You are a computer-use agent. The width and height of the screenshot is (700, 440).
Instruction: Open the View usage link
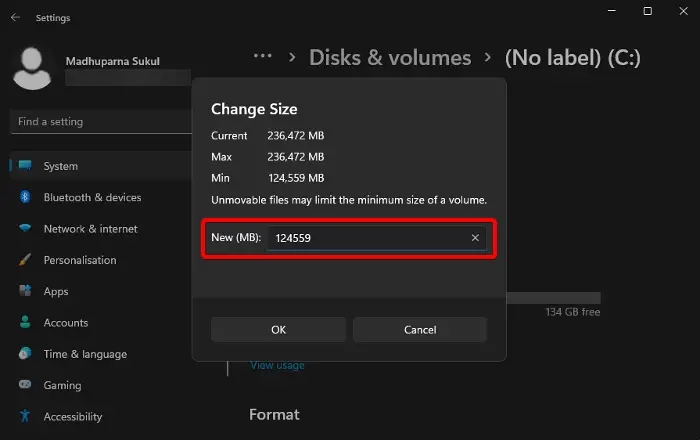pyautogui.click(x=277, y=365)
